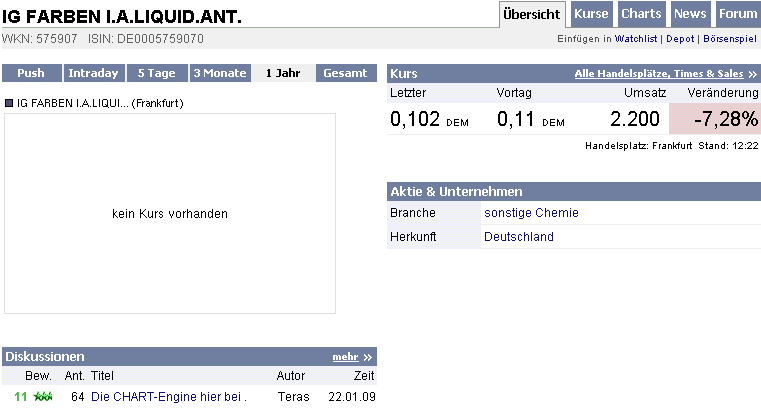Show the Gesamt chart range
This screenshot has width=761, height=408.
[346, 73]
